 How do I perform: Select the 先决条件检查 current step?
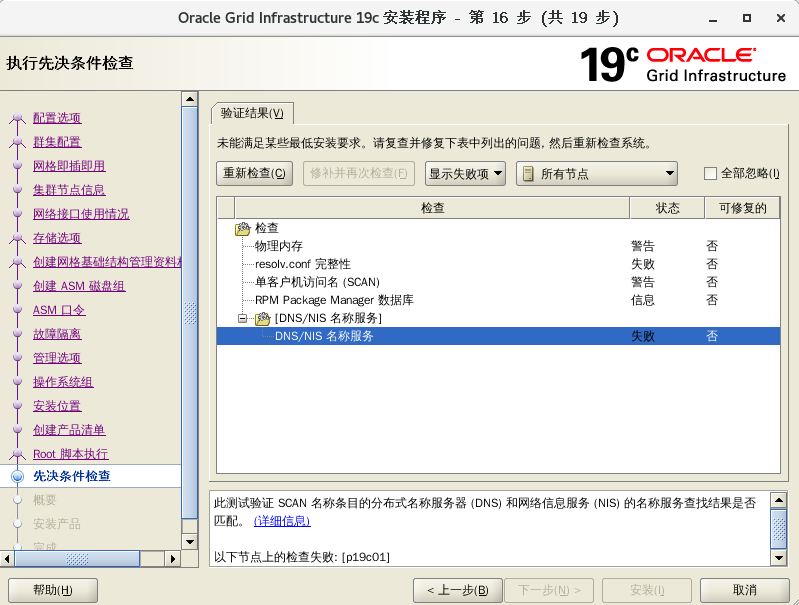[x=72, y=476]
